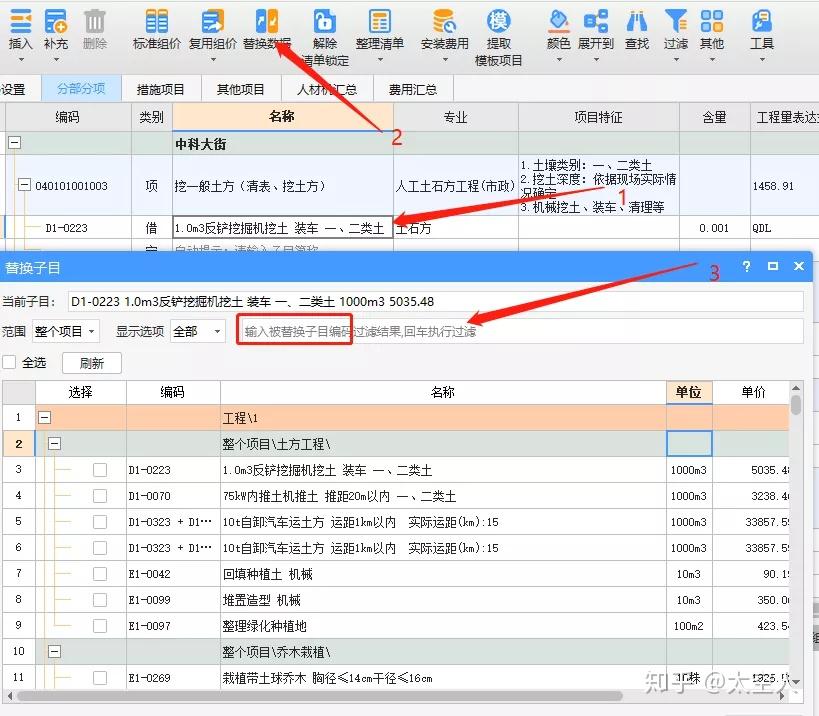This screenshot has height=716, width=819.
Task: Check the 全选 checkbox
Action: tap(9, 362)
